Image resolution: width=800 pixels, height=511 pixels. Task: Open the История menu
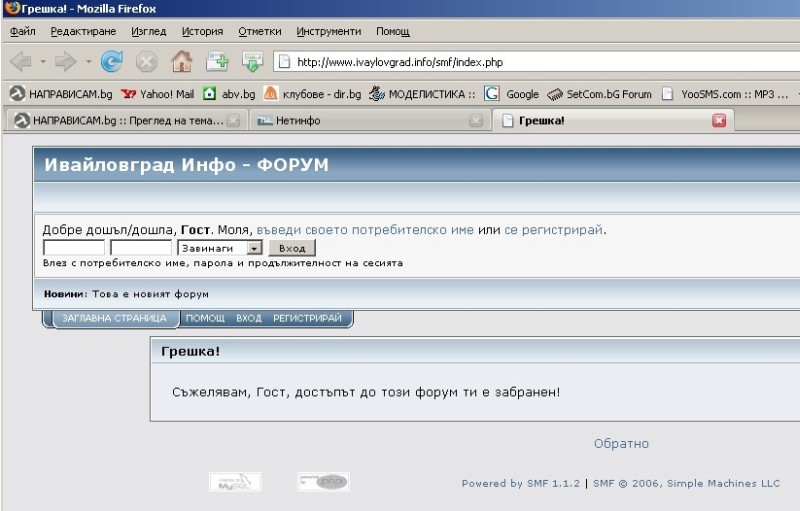[x=203, y=32]
